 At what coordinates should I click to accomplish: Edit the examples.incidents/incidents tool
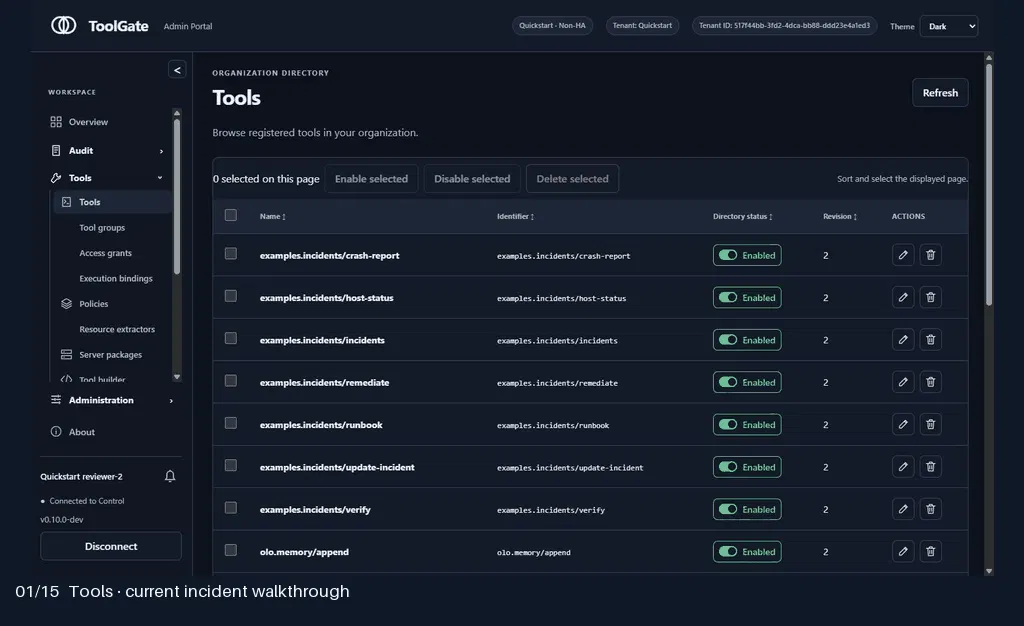(903, 340)
